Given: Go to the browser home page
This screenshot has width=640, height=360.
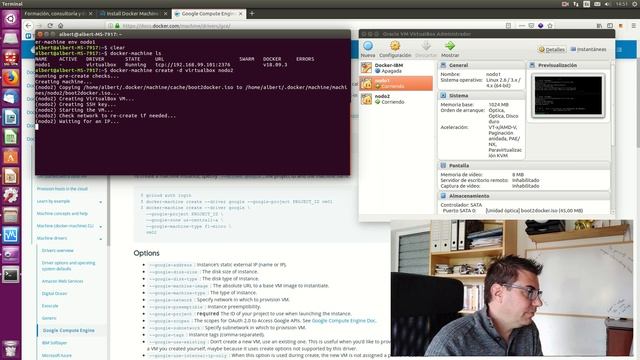Looking at the screenshot, I should 60,25.
